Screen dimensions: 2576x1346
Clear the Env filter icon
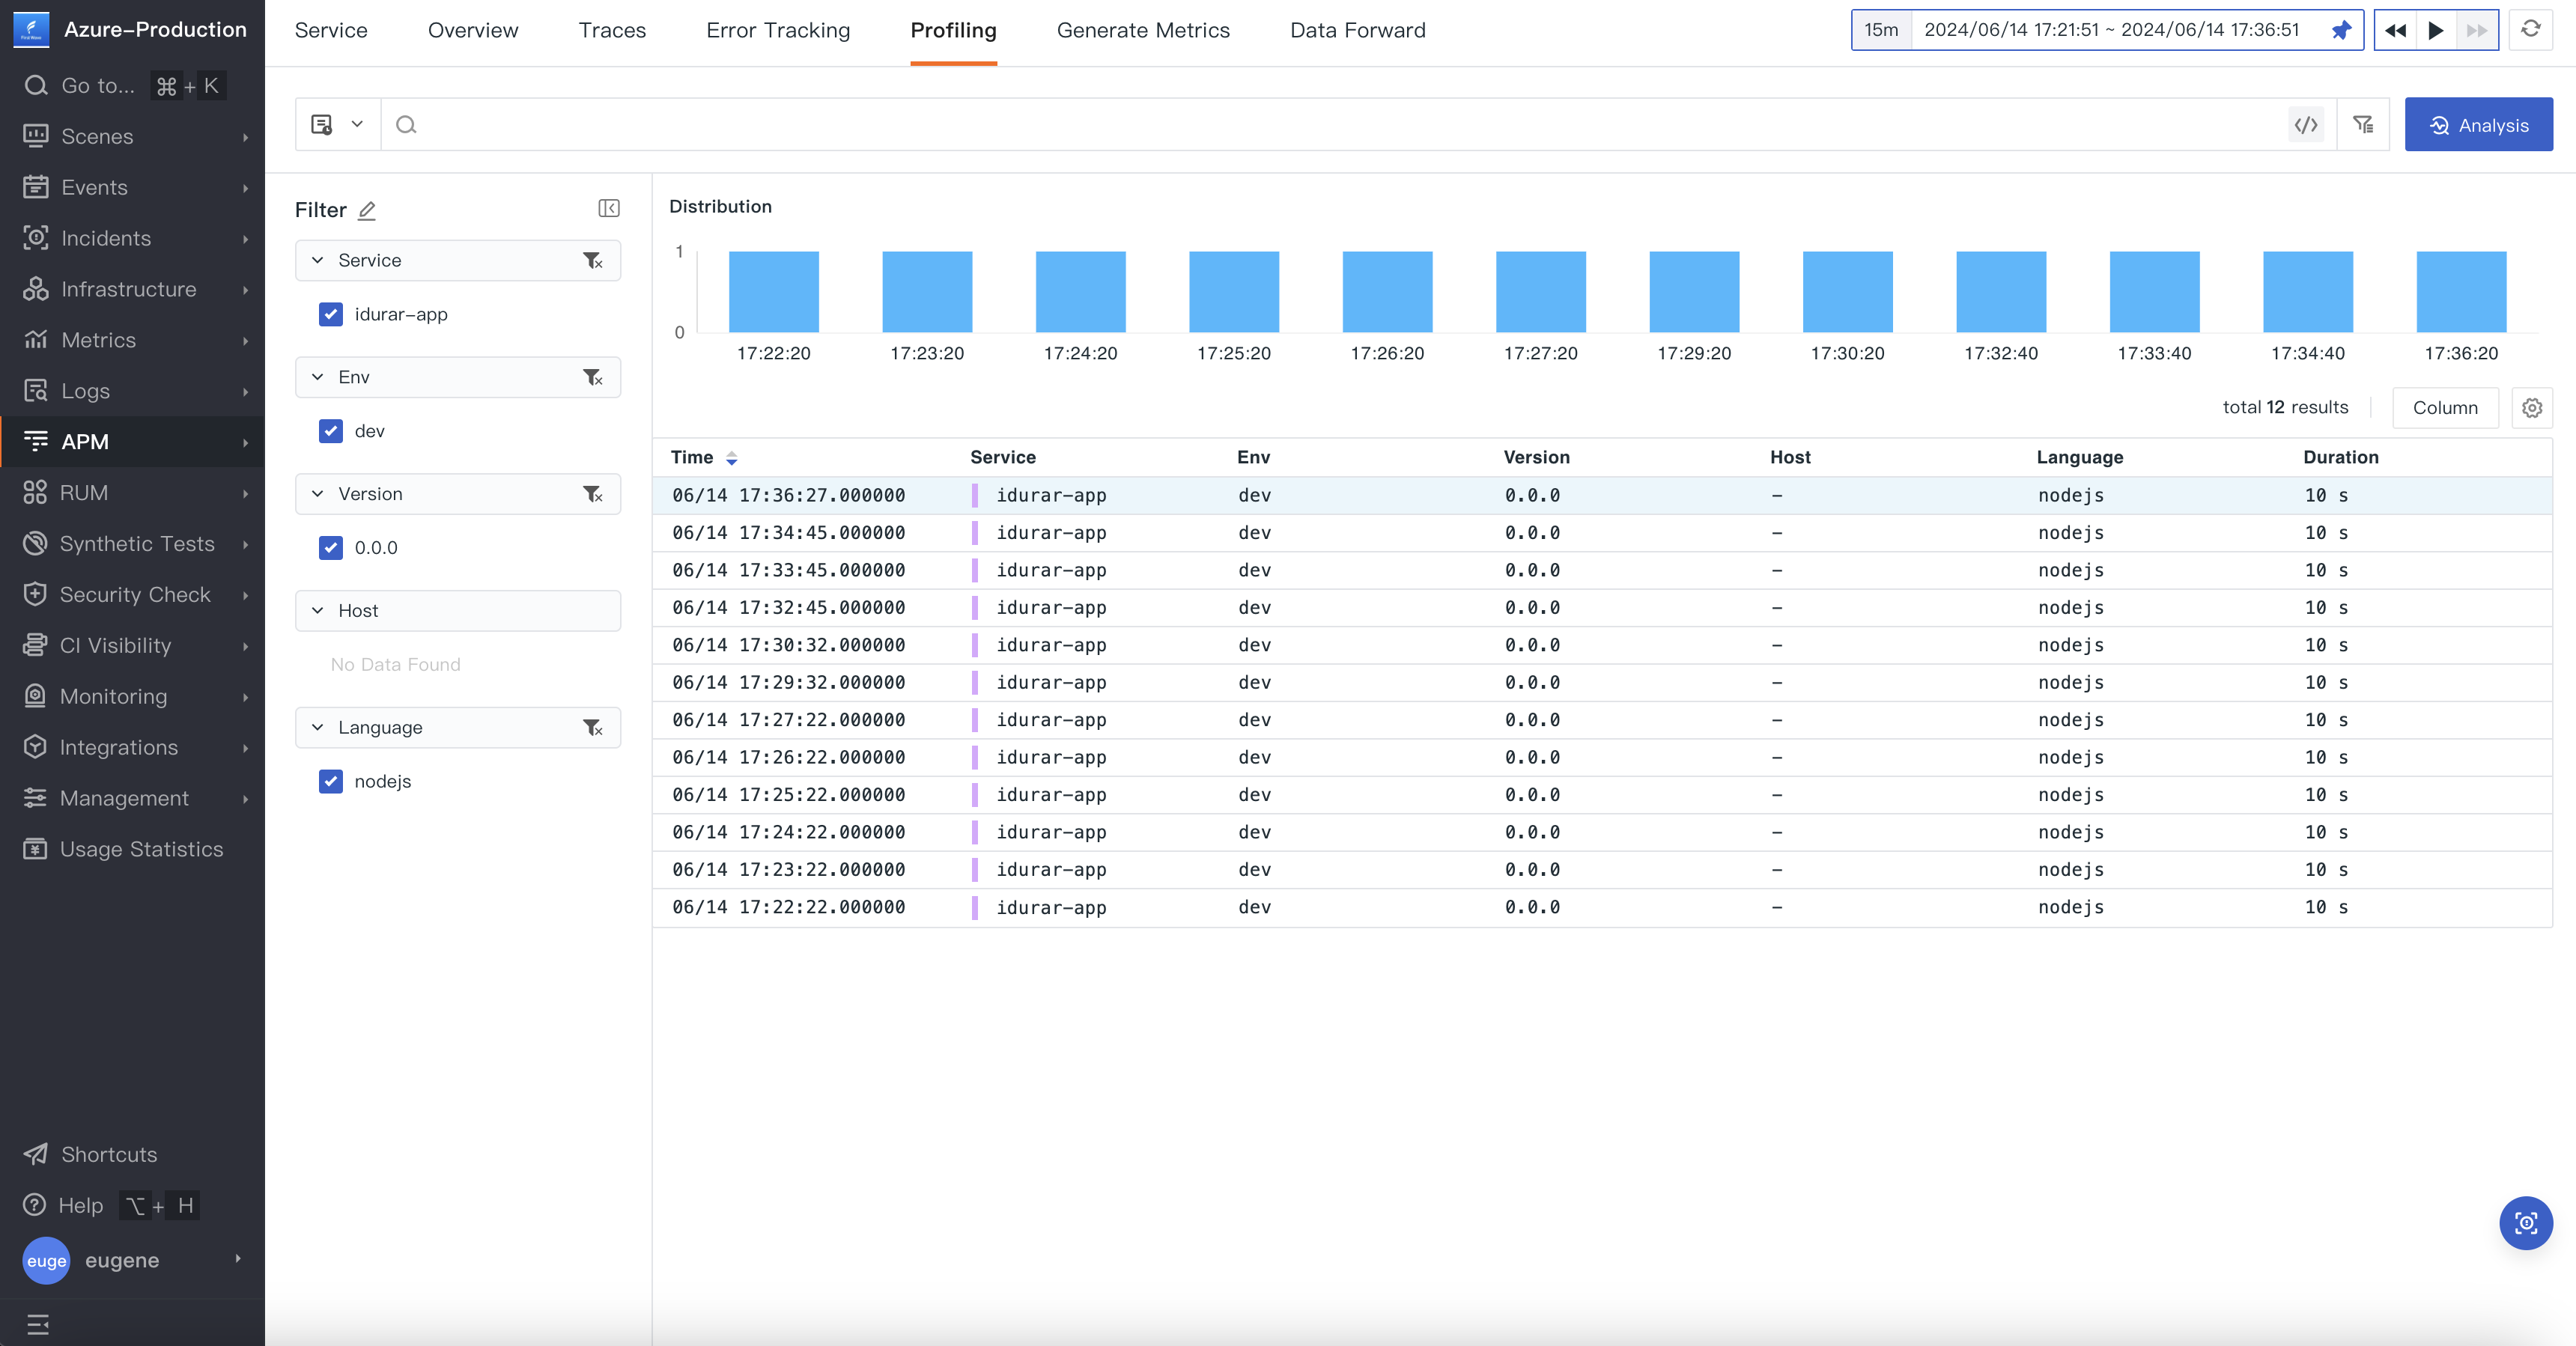593,377
